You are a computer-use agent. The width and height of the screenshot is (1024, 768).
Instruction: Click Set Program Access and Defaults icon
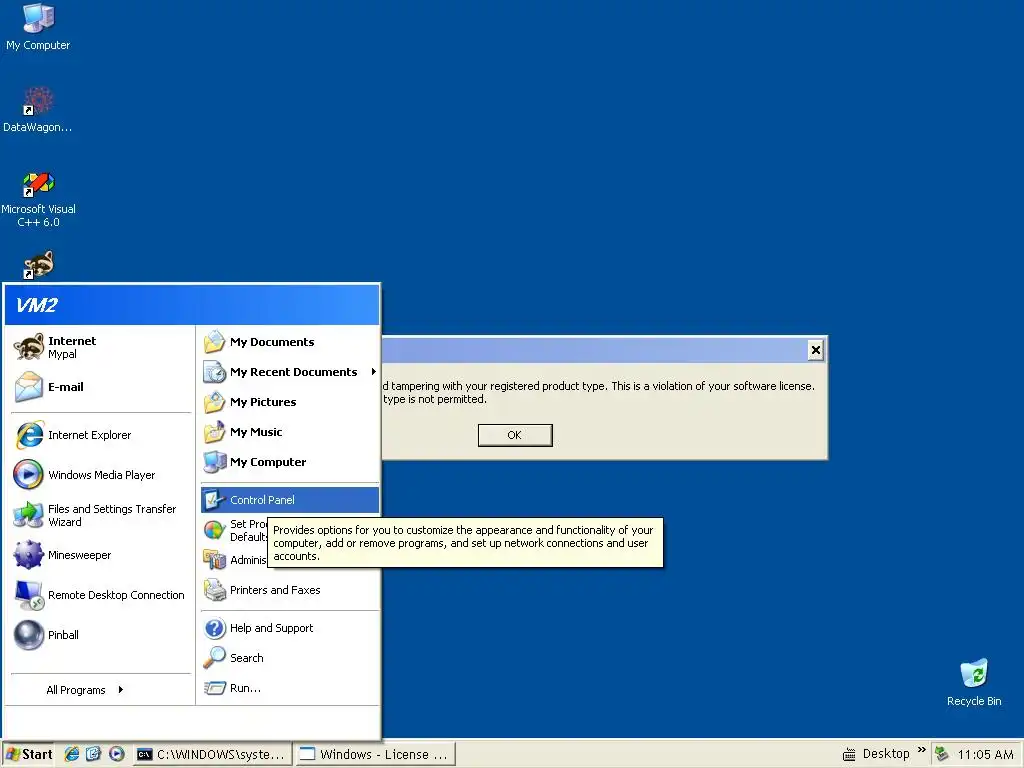214,530
